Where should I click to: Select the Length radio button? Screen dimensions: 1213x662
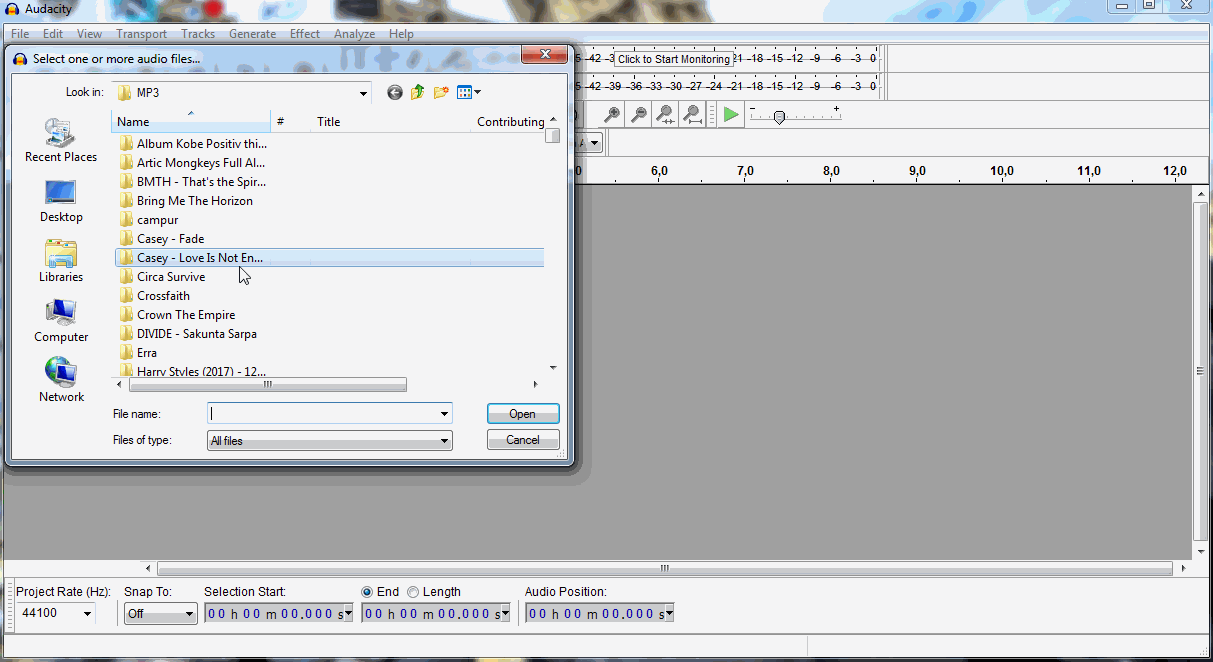tap(413, 592)
